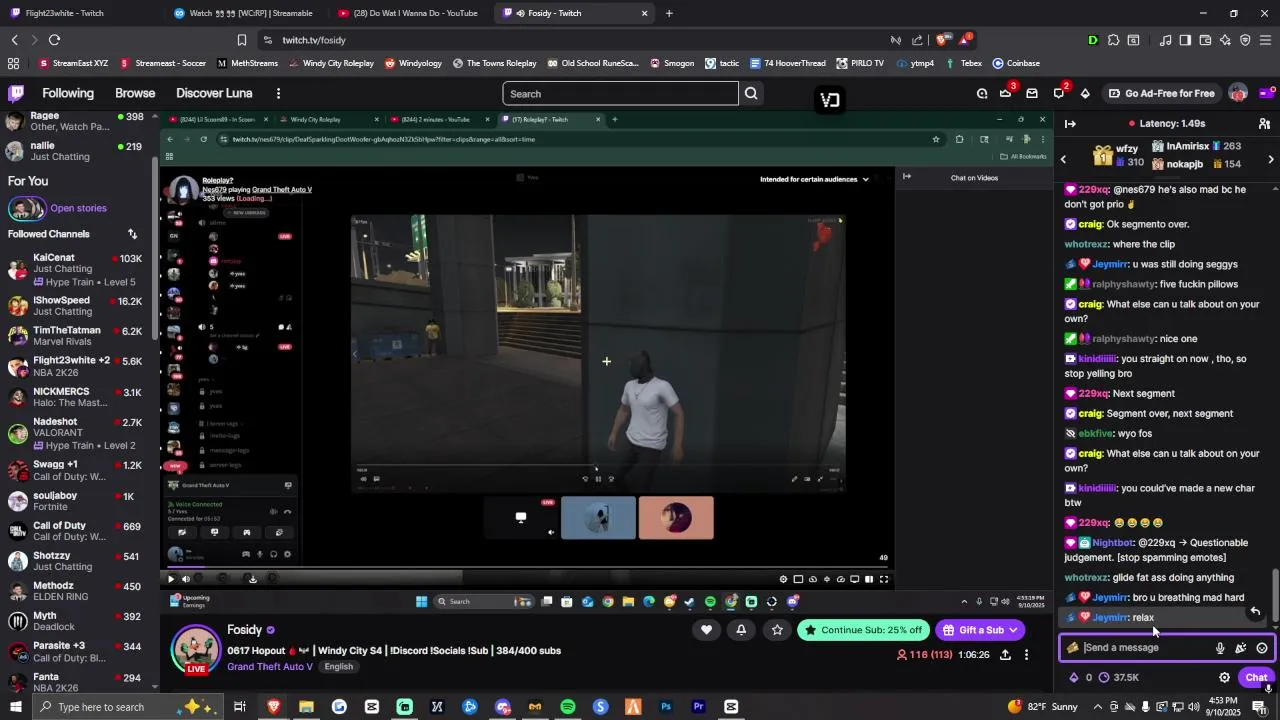Open the Twitch home logo
Screen dimensions: 1280x720
click(16, 93)
